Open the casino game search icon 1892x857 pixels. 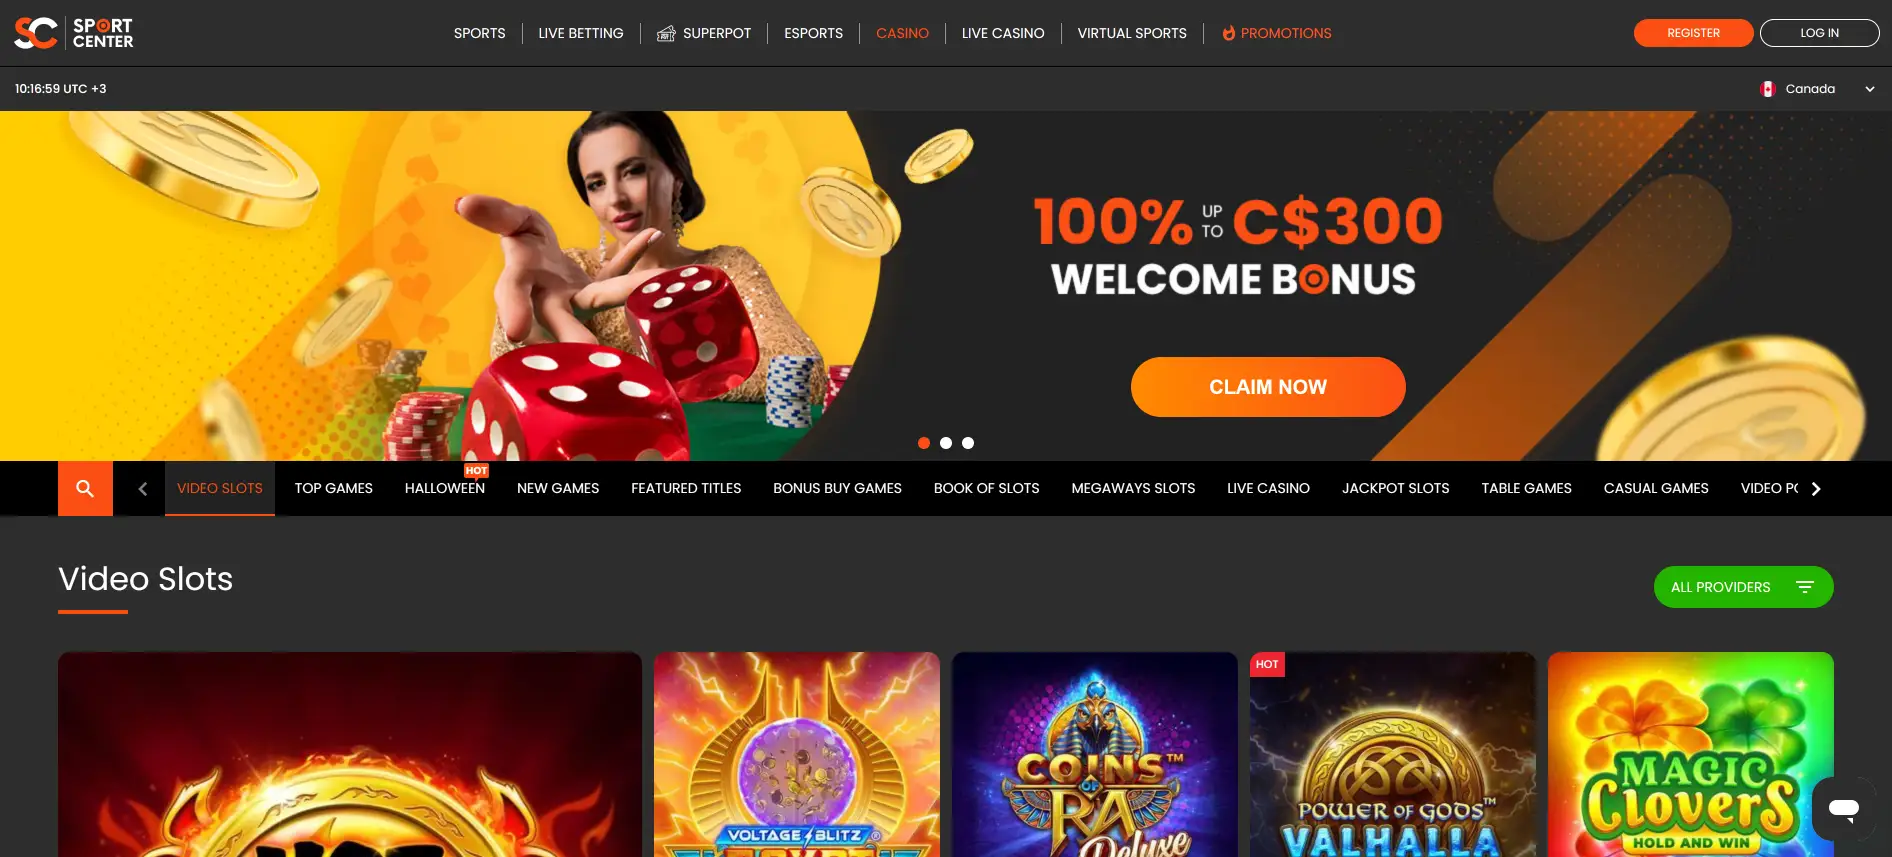coord(85,488)
